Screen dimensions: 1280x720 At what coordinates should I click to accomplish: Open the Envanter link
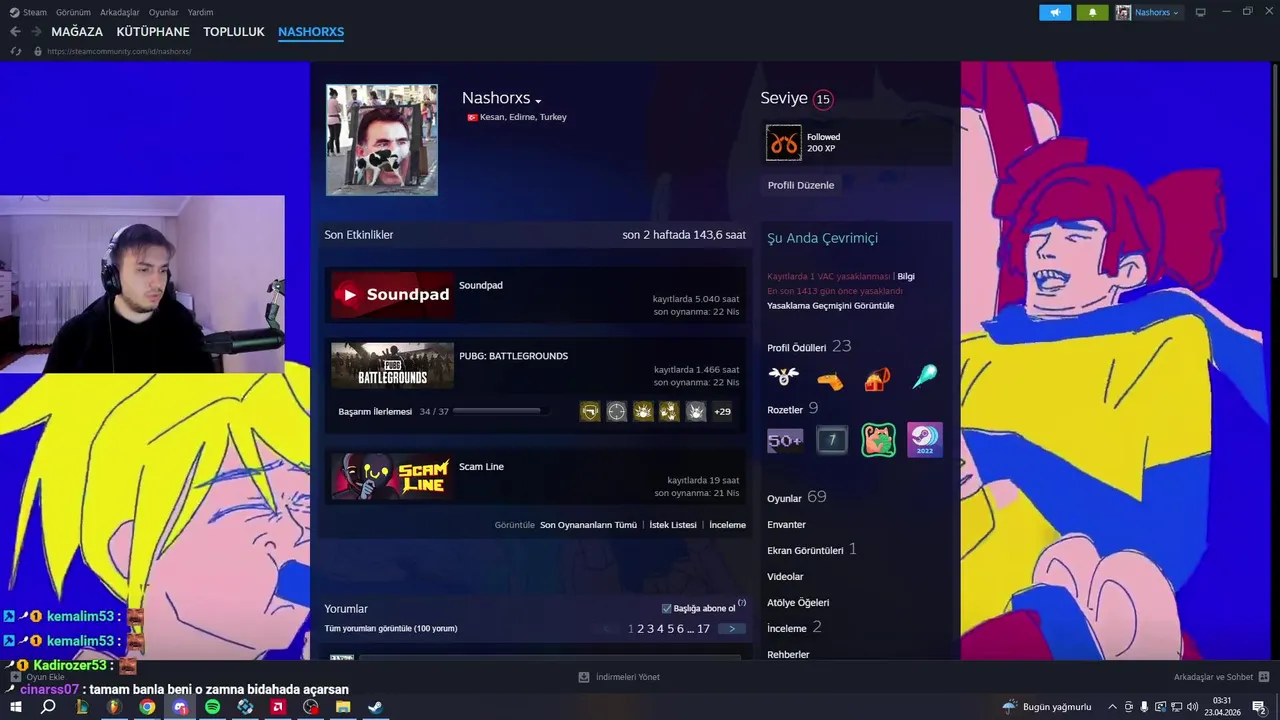786,525
